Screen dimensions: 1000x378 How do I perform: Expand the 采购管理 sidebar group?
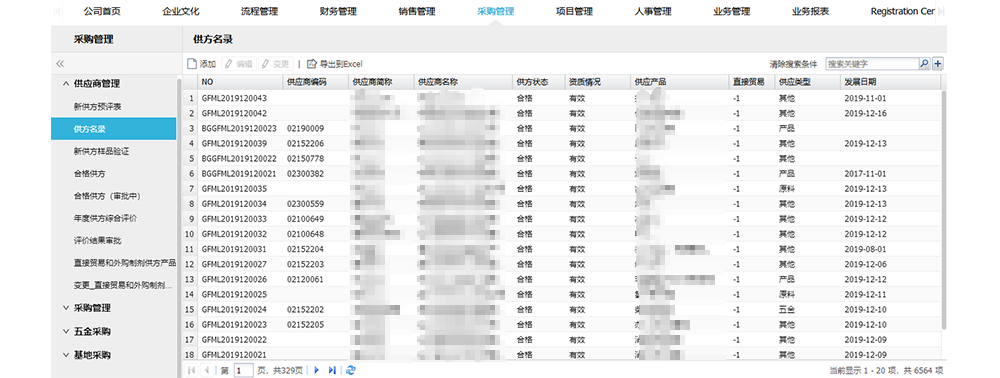coord(66,308)
